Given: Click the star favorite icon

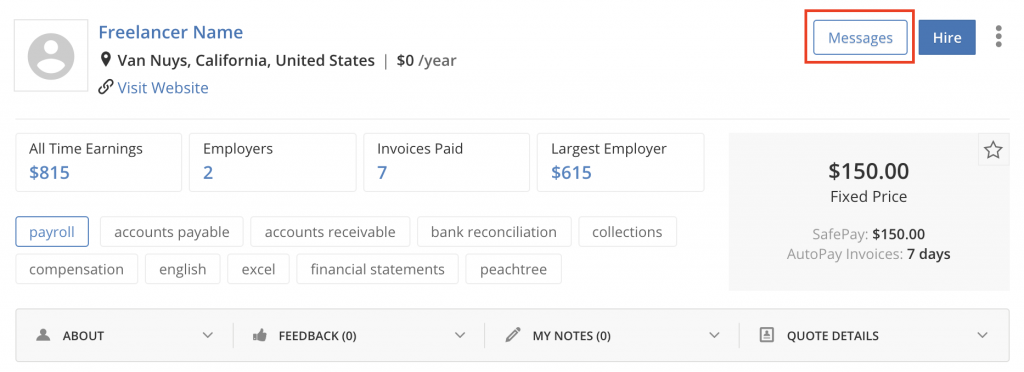Looking at the screenshot, I should [x=993, y=151].
